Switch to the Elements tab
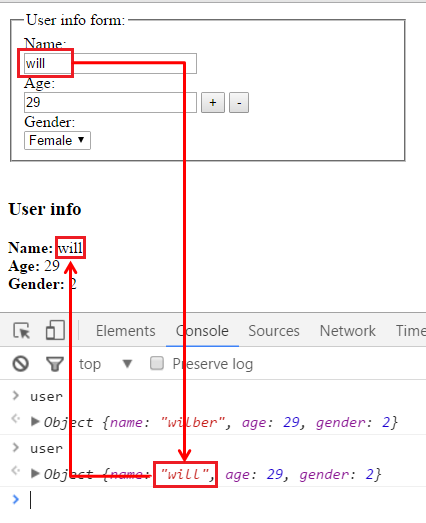Screen dimensions: 426x523 point(126,331)
